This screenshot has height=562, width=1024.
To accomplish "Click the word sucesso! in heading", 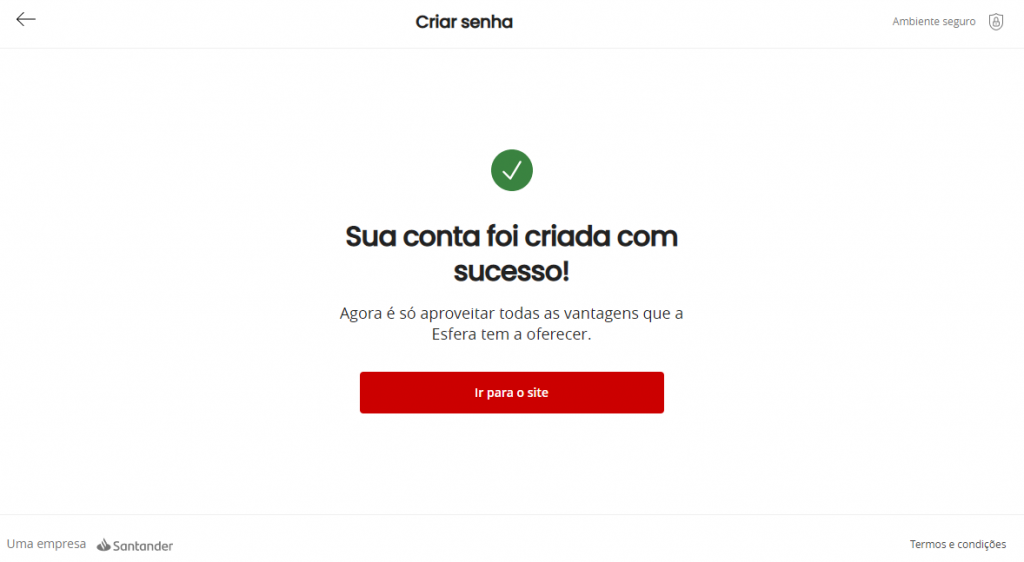I will [x=511, y=271].
